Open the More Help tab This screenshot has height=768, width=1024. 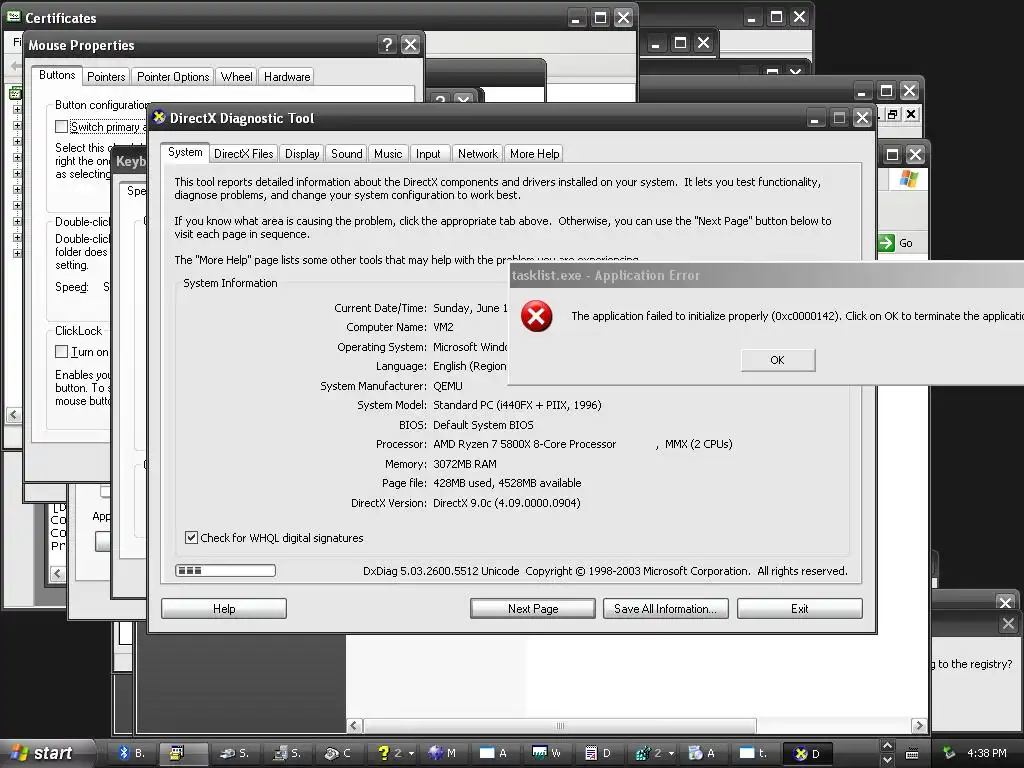click(x=534, y=153)
